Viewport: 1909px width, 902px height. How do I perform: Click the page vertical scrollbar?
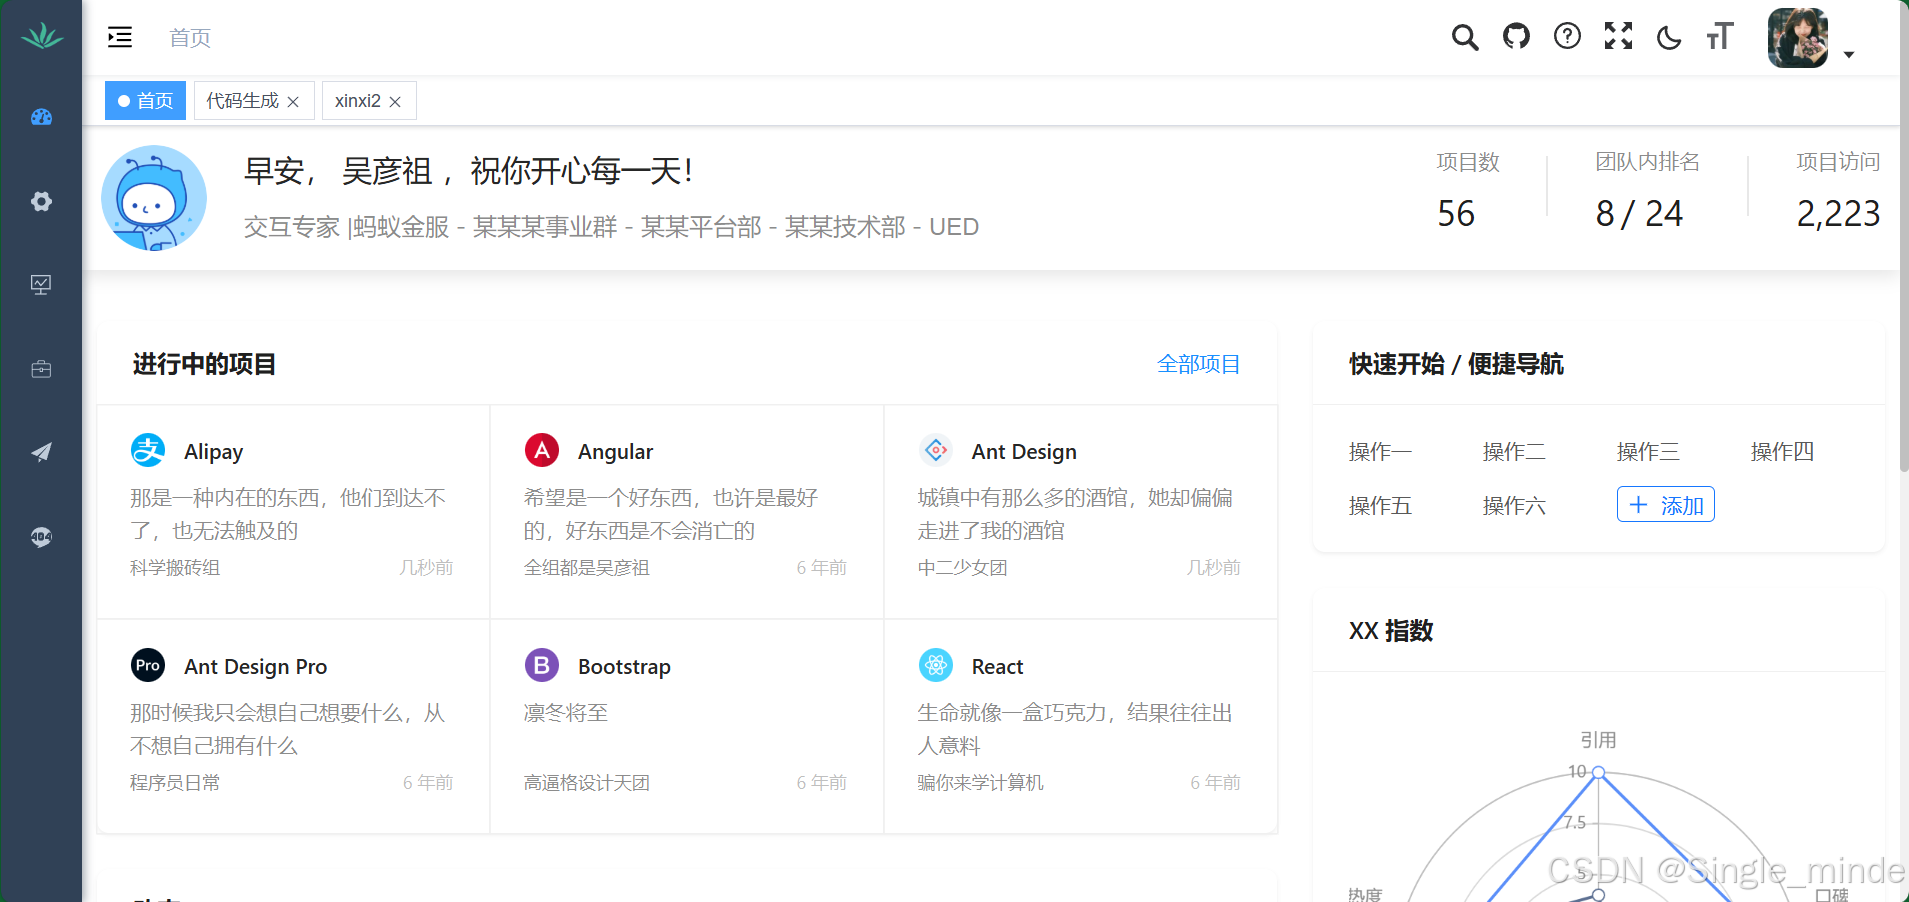pos(1904,235)
